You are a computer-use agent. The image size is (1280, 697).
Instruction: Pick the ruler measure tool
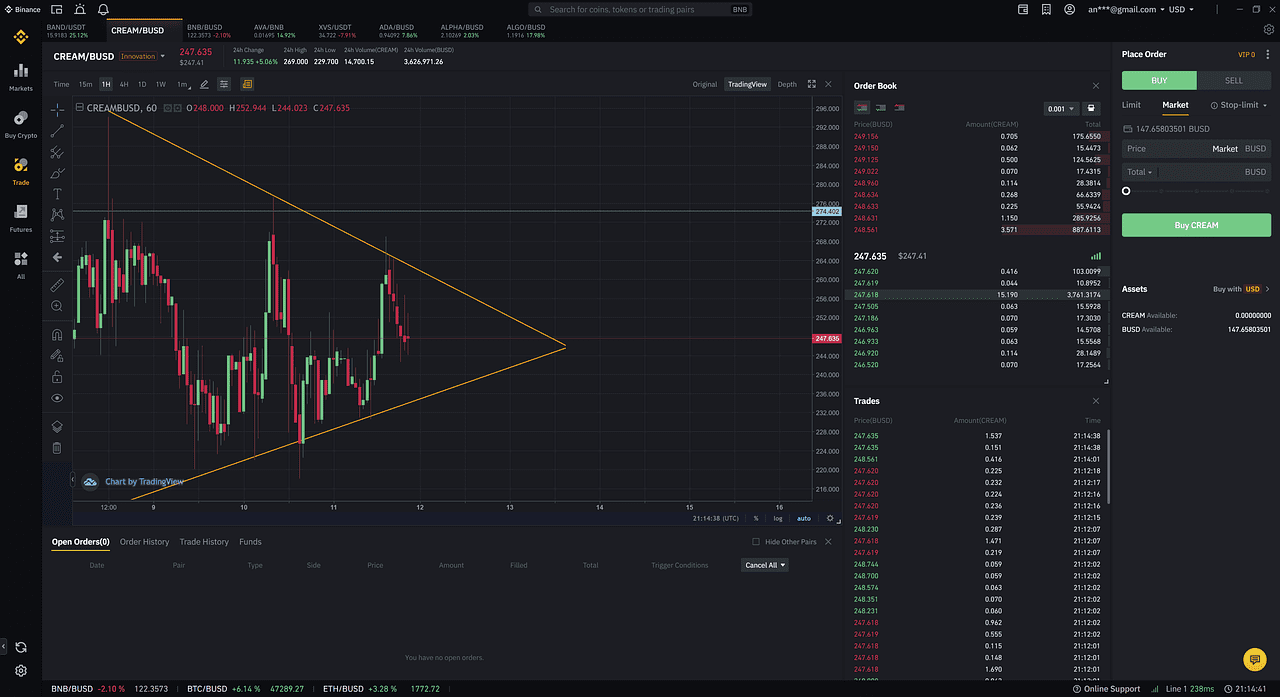(57, 285)
